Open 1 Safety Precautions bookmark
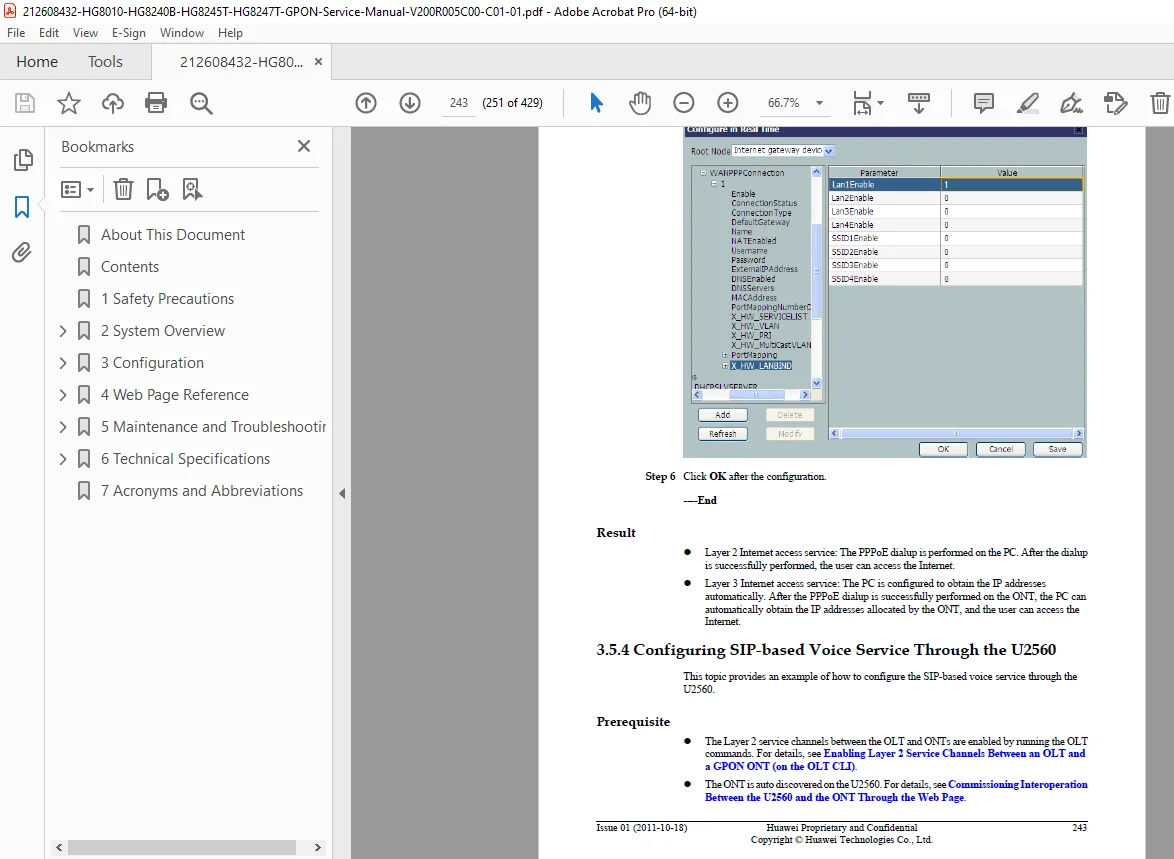The height and width of the screenshot is (859, 1174). point(167,299)
